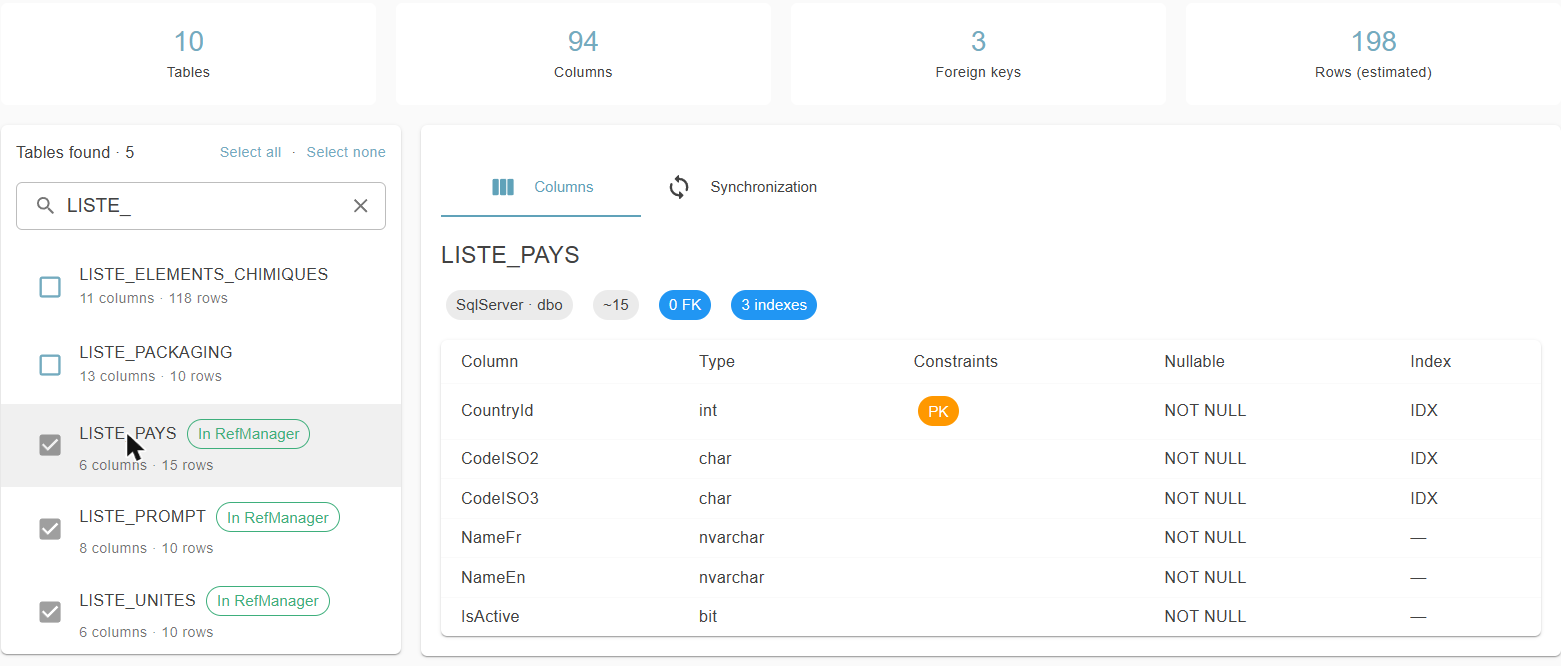Click the int type of CountryId
The width and height of the screenshot is (1561, 666).
708,410
